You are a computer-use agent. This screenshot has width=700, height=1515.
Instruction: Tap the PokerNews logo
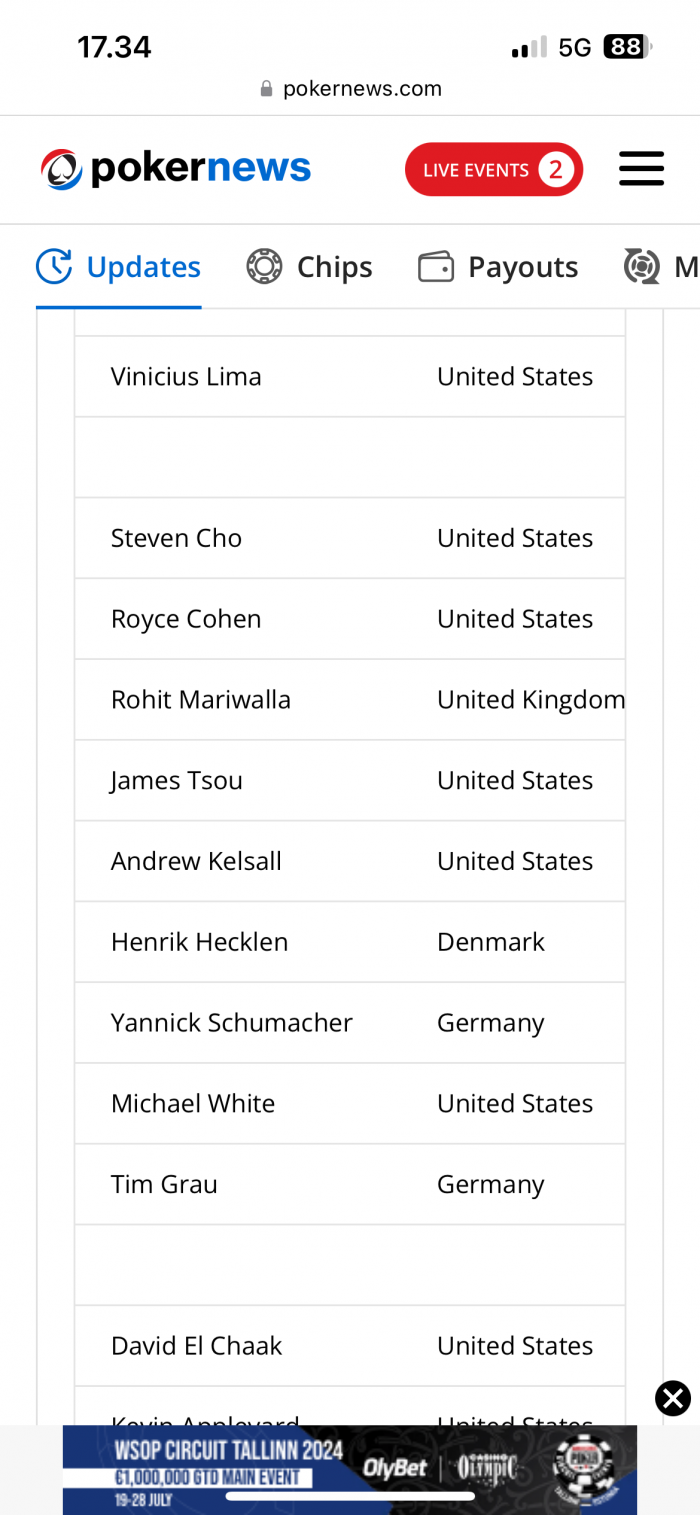click(x=176, y=168)
